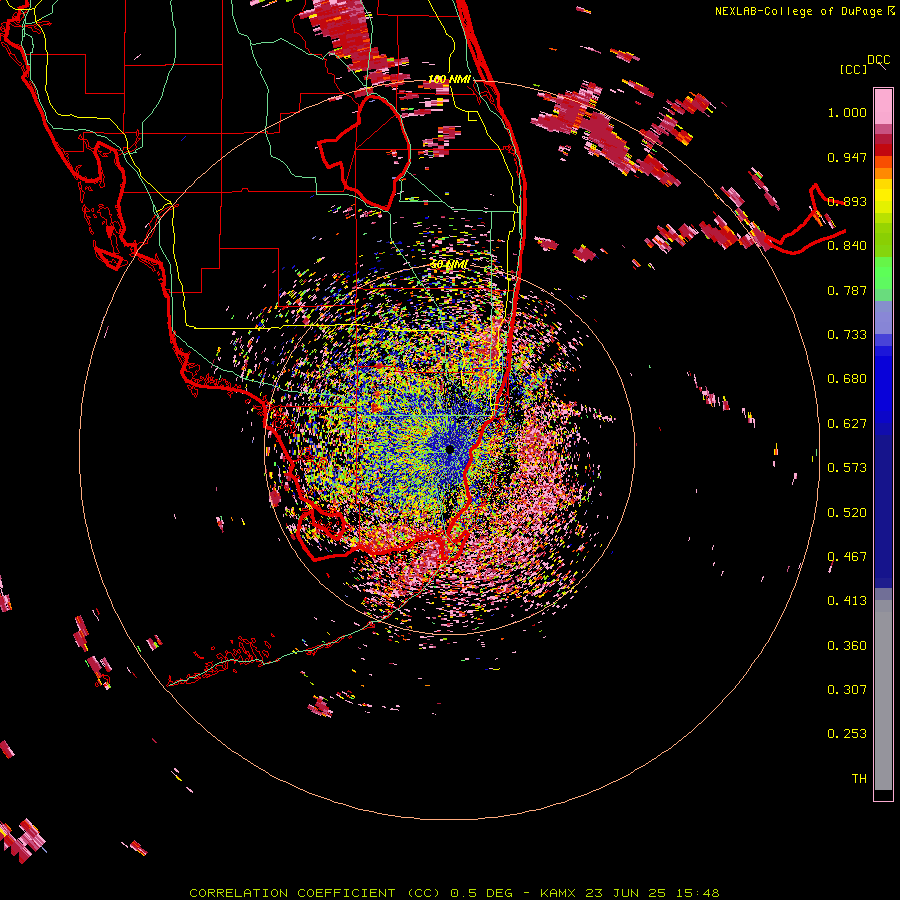Pick the gray color bar segment

[883, 695]
